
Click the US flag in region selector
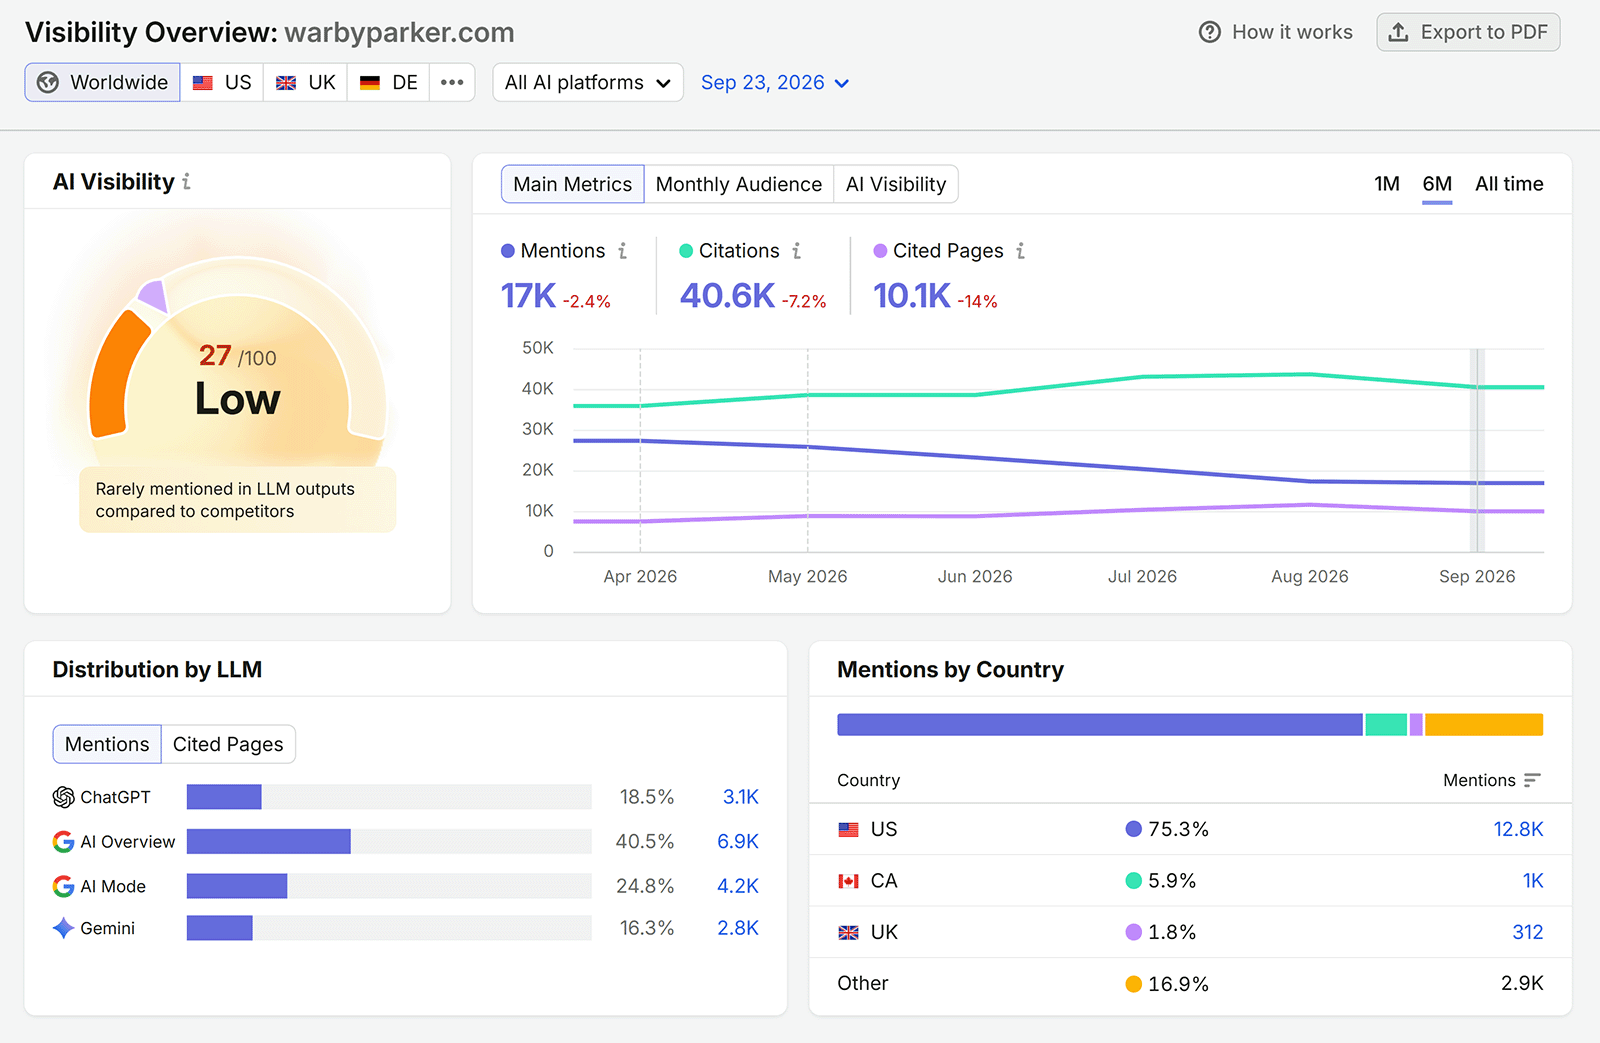[203, 83]
